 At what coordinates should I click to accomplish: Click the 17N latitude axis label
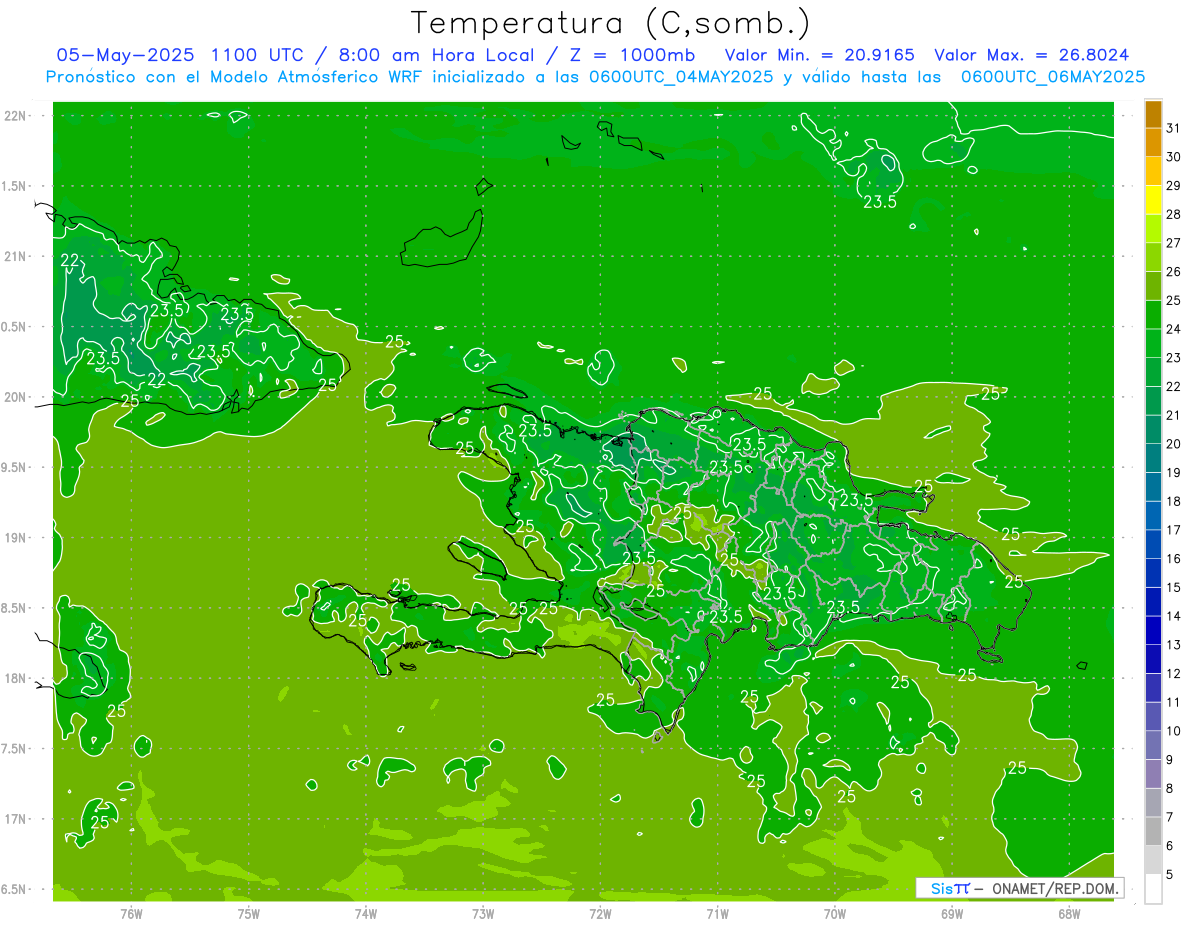16,819
